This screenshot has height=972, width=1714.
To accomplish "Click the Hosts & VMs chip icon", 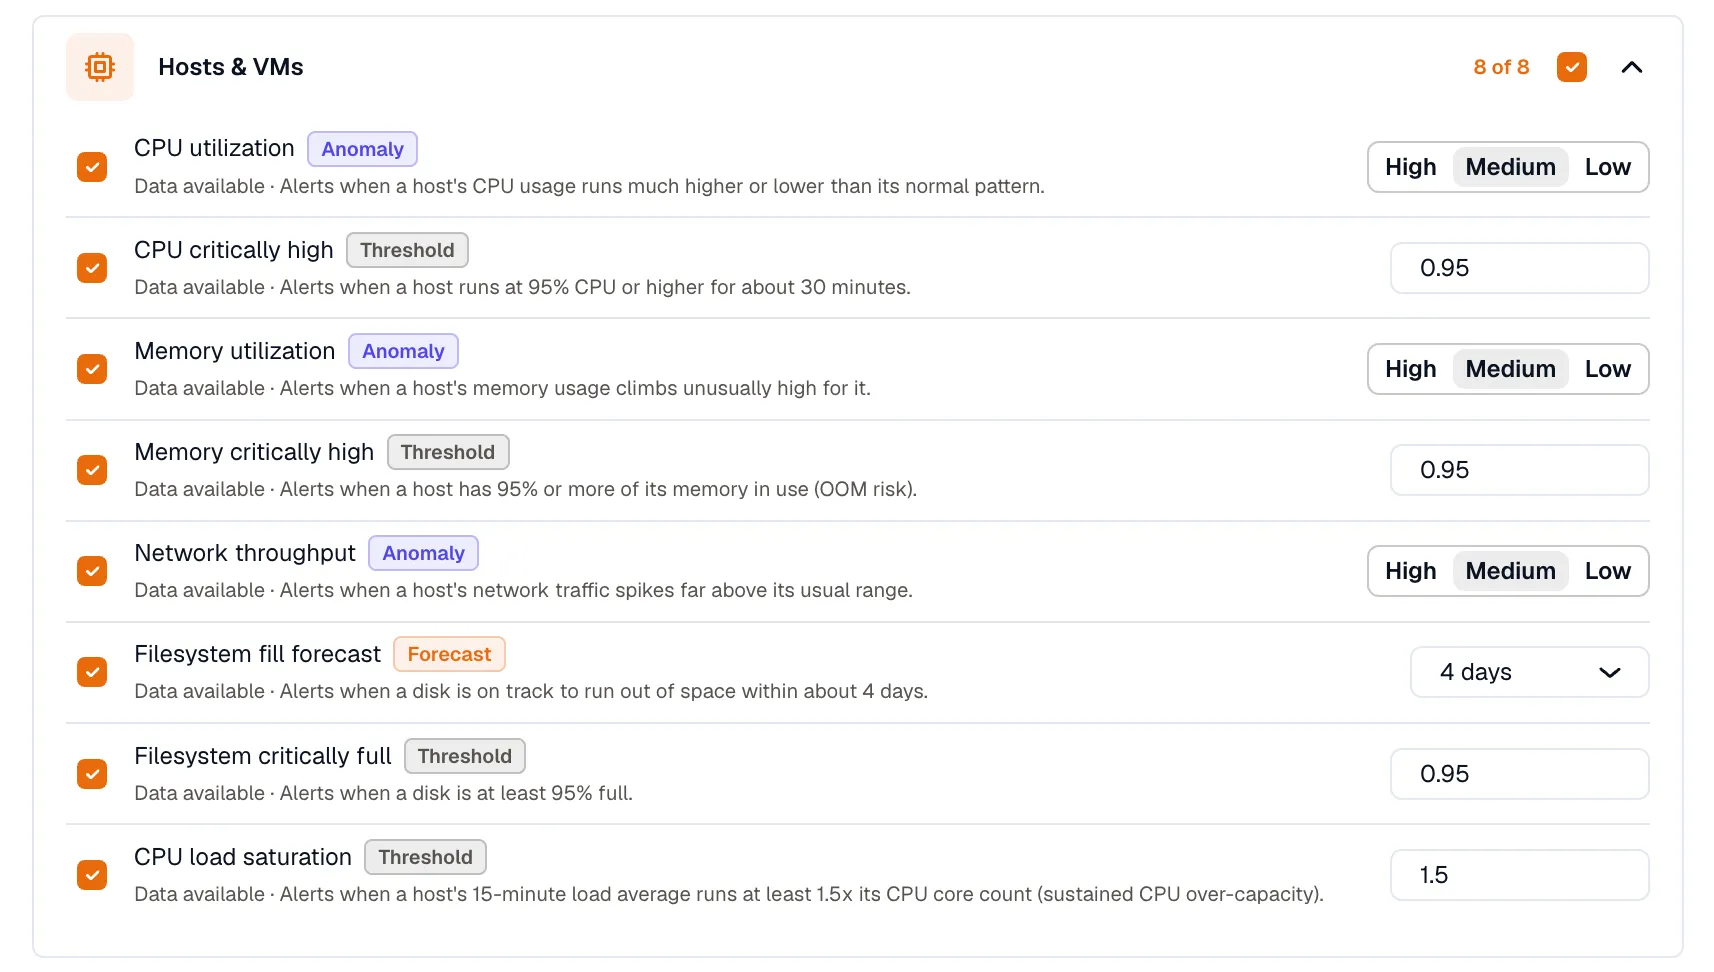I will (x=100, y=67).
